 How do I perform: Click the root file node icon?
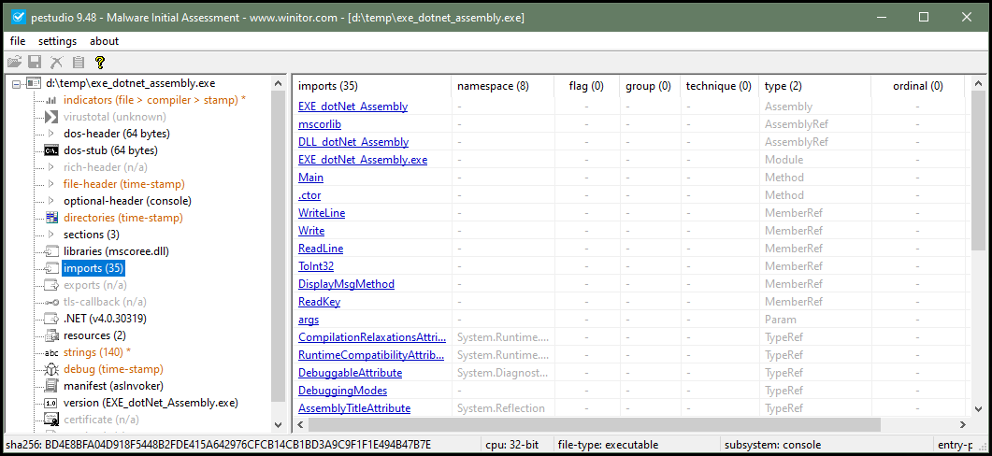point(34,83)
